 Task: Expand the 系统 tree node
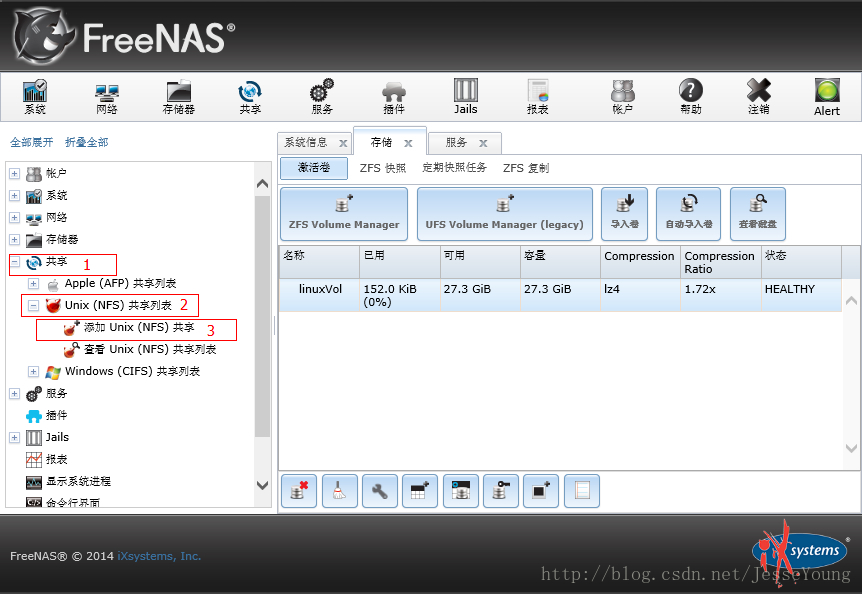[14, 196]
